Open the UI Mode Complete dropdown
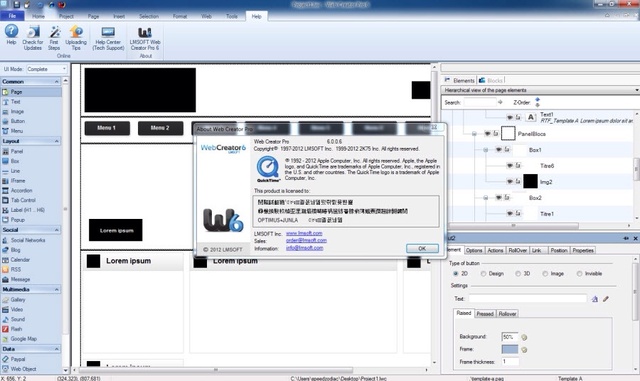Image resolution: width=640 pixels, height=381 pixels. 47,69
